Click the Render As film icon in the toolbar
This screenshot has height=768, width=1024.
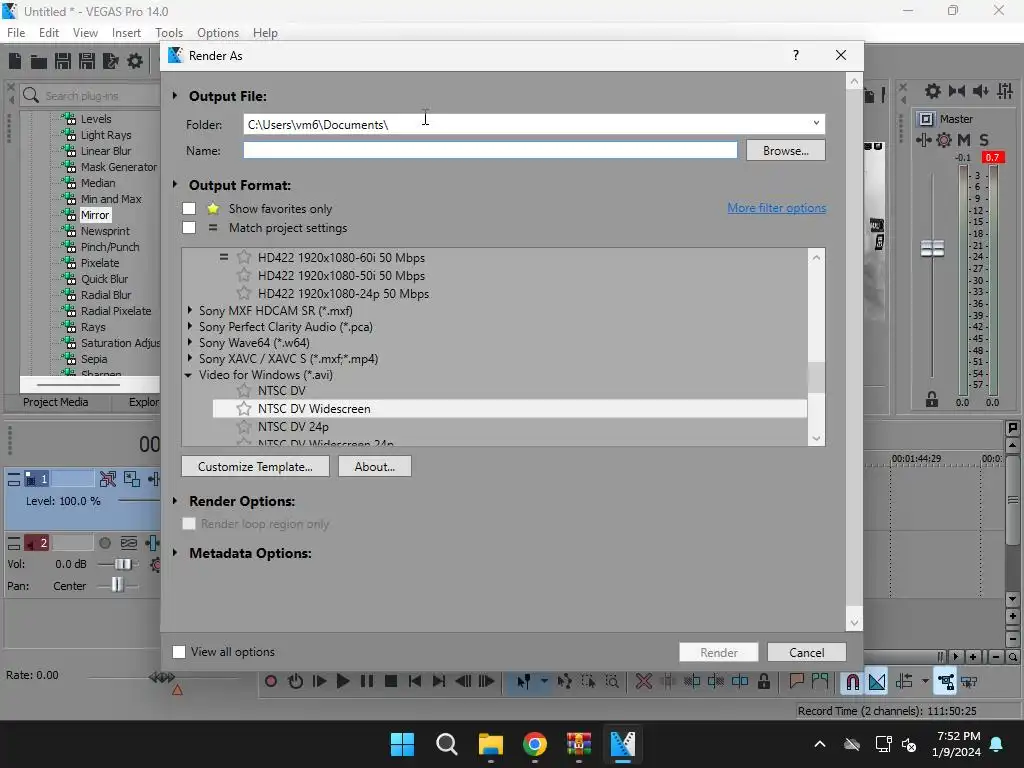(x=111, y=61)
